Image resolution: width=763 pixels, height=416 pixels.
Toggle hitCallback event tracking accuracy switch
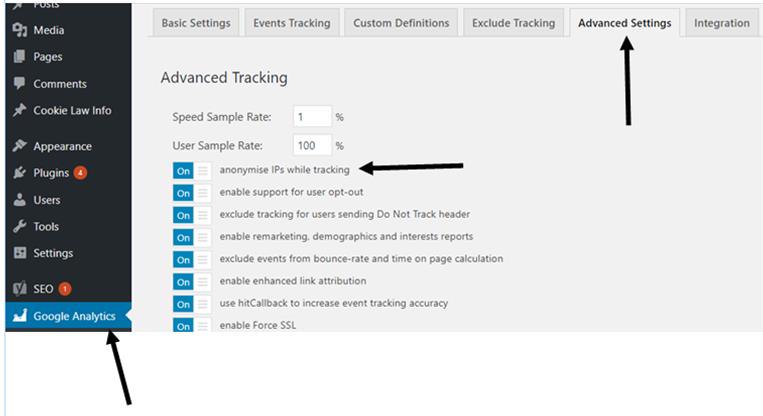pyautogui.click(x=192, y=304)
